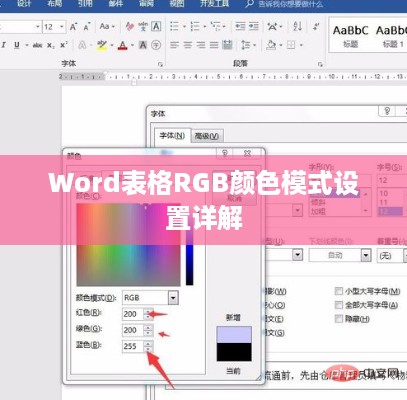Open the Phonetic Guide tool
Screen dimensions: 407x400
143,27
